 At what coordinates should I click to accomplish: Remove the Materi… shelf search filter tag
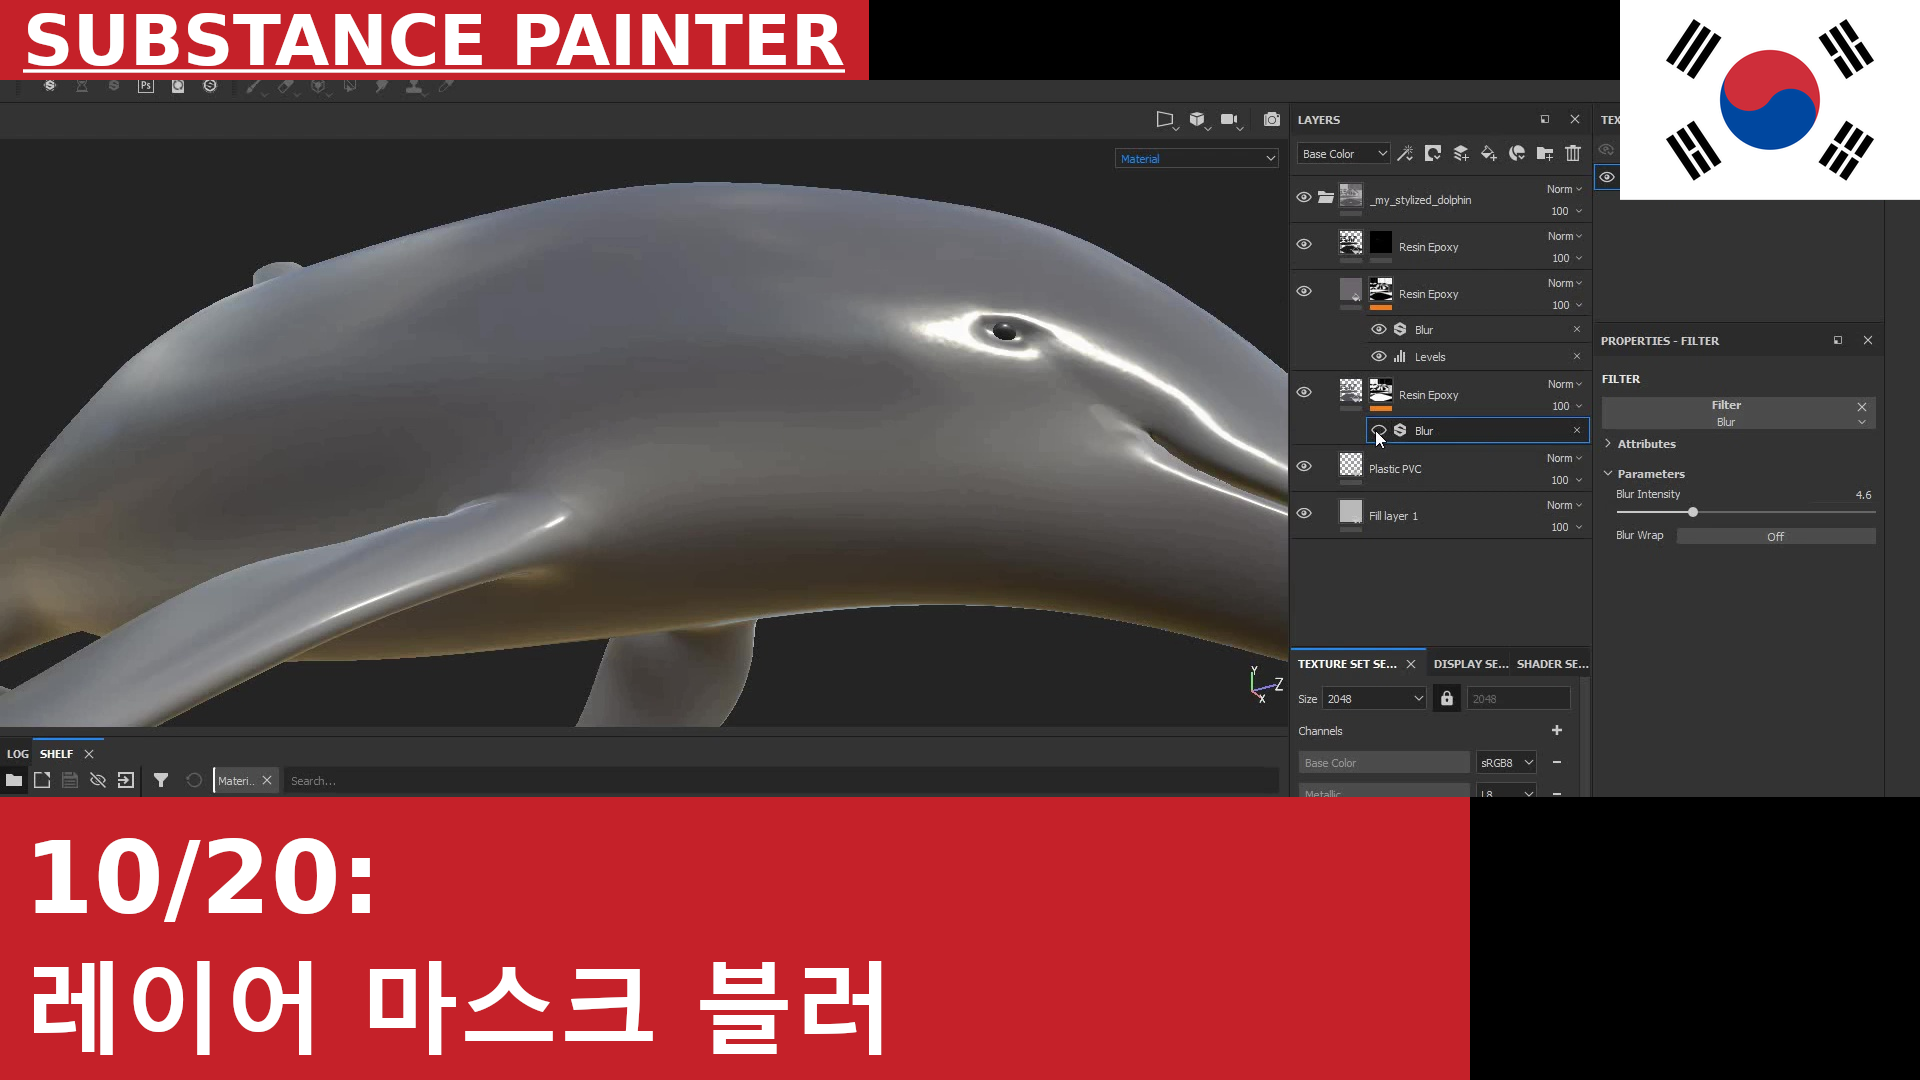pos(267,780)
